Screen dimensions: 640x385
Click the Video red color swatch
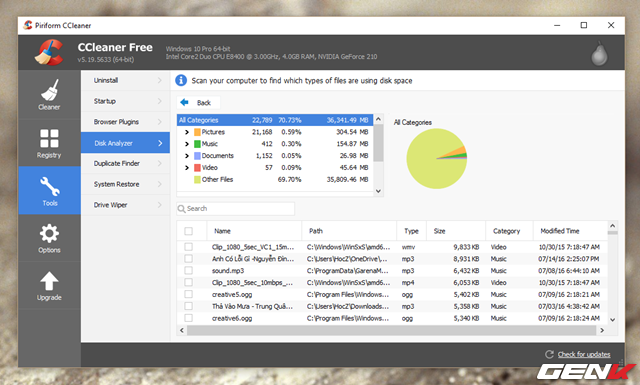[197, 167]
